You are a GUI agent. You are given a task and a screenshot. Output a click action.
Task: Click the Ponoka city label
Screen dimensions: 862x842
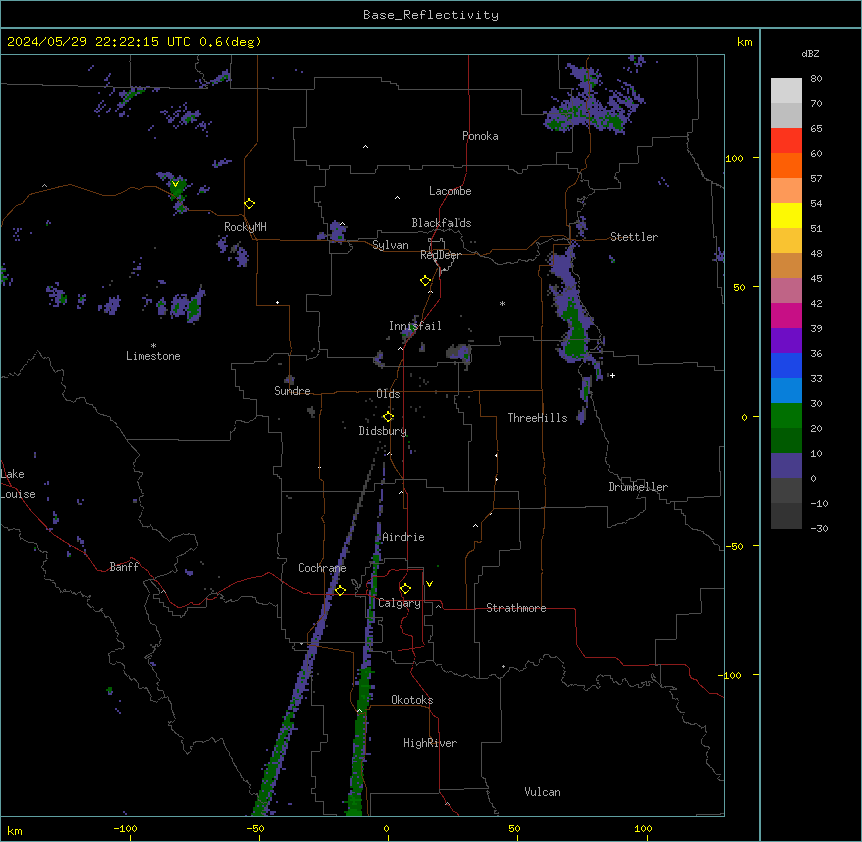480,136
